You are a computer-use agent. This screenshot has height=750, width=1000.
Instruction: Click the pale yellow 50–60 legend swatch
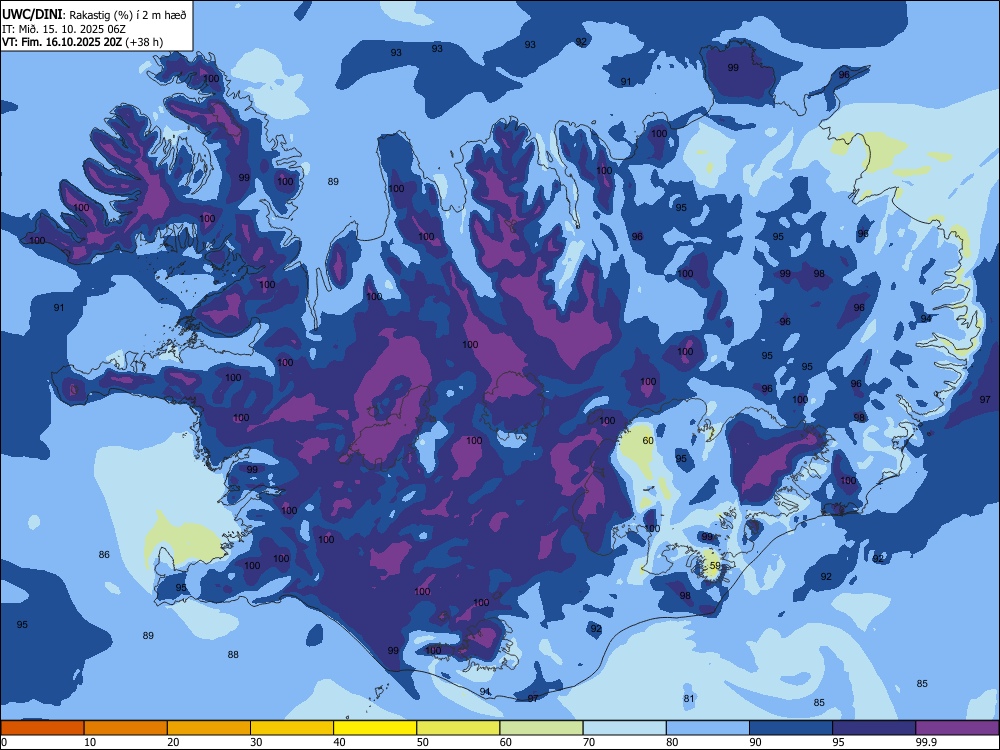(x=458, y=728)
